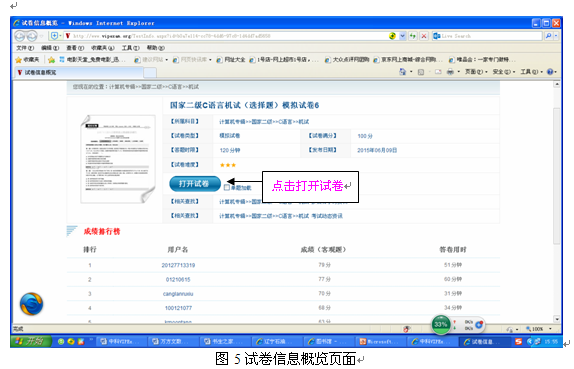Click the 打开试卷 button
Image resolution: width=574 pixels, height=369 pixels.
click(x=195, y=183)
